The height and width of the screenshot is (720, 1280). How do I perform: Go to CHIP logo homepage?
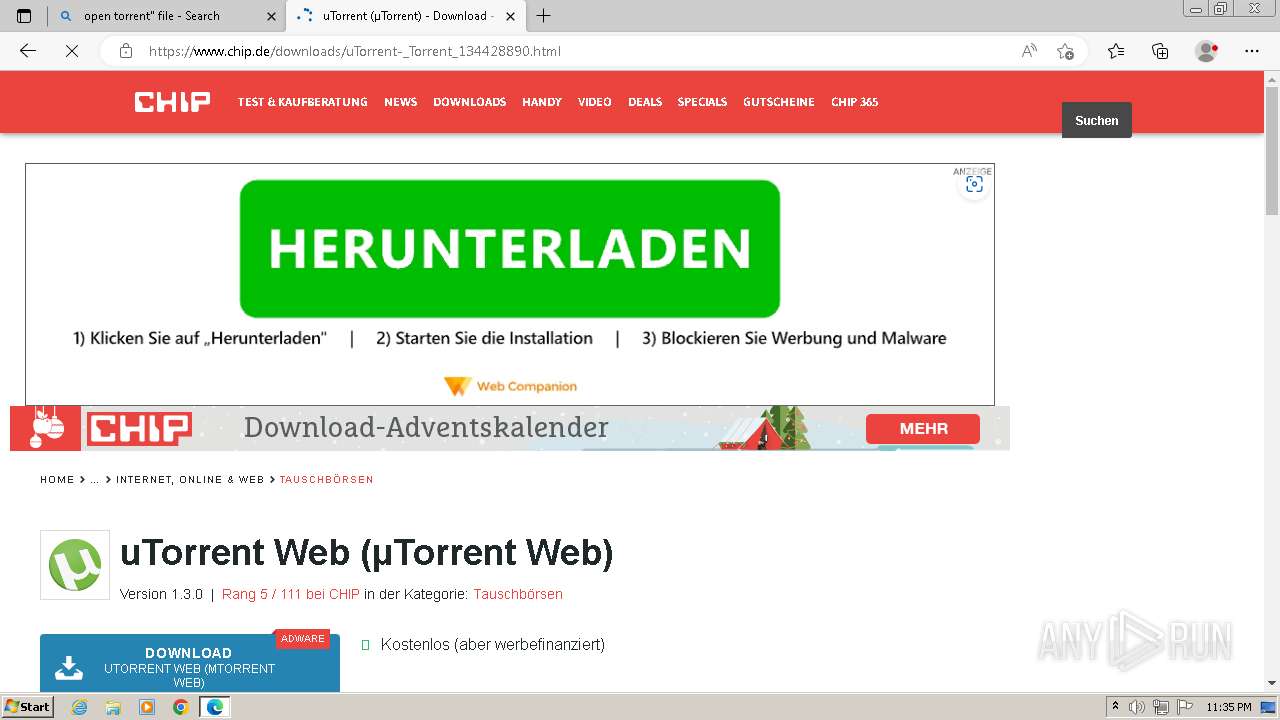[x=173, y=102]
